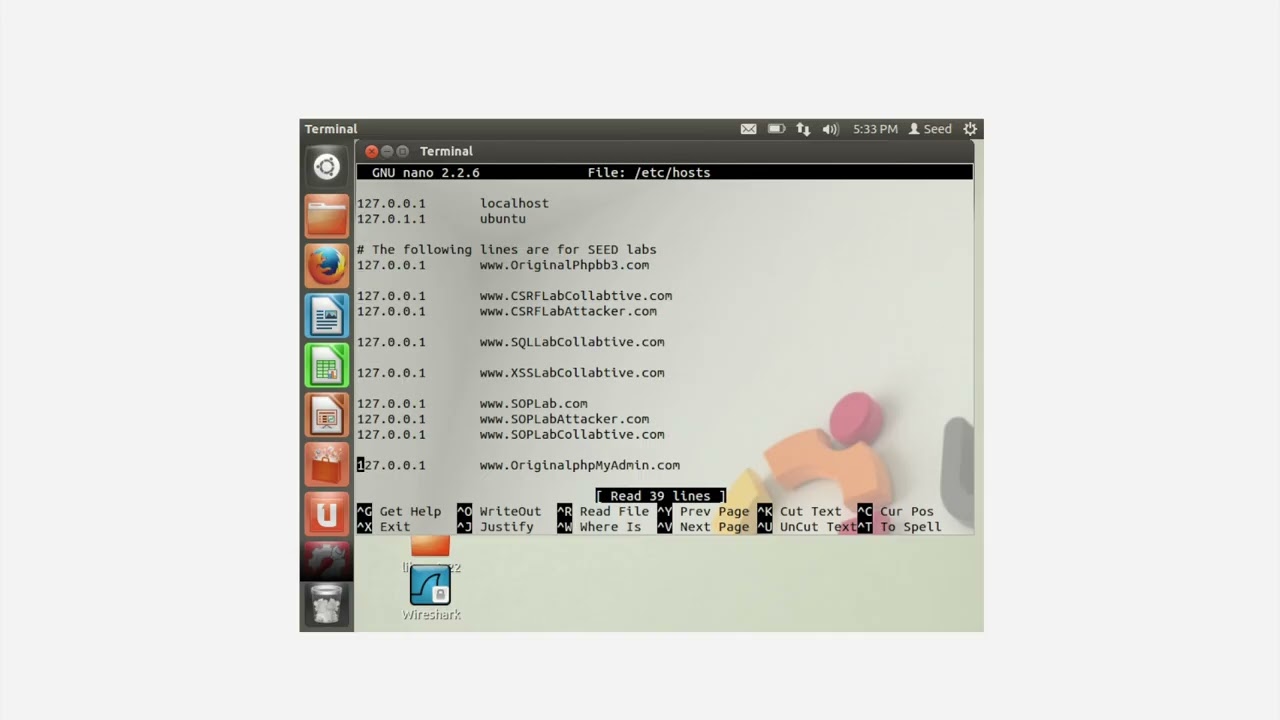Click the ^T To Spell shortcut label
The height and width of the screenshot is (720, 1280).
[x=899, y=527]
